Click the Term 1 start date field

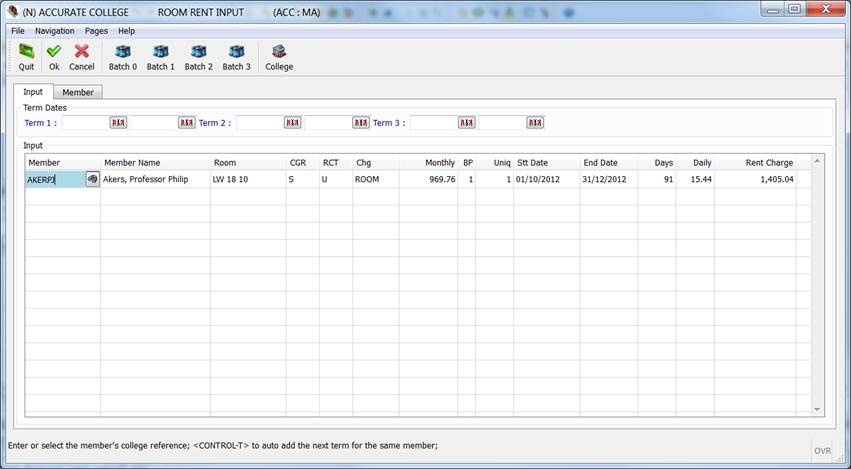click(x=84, y=123)
